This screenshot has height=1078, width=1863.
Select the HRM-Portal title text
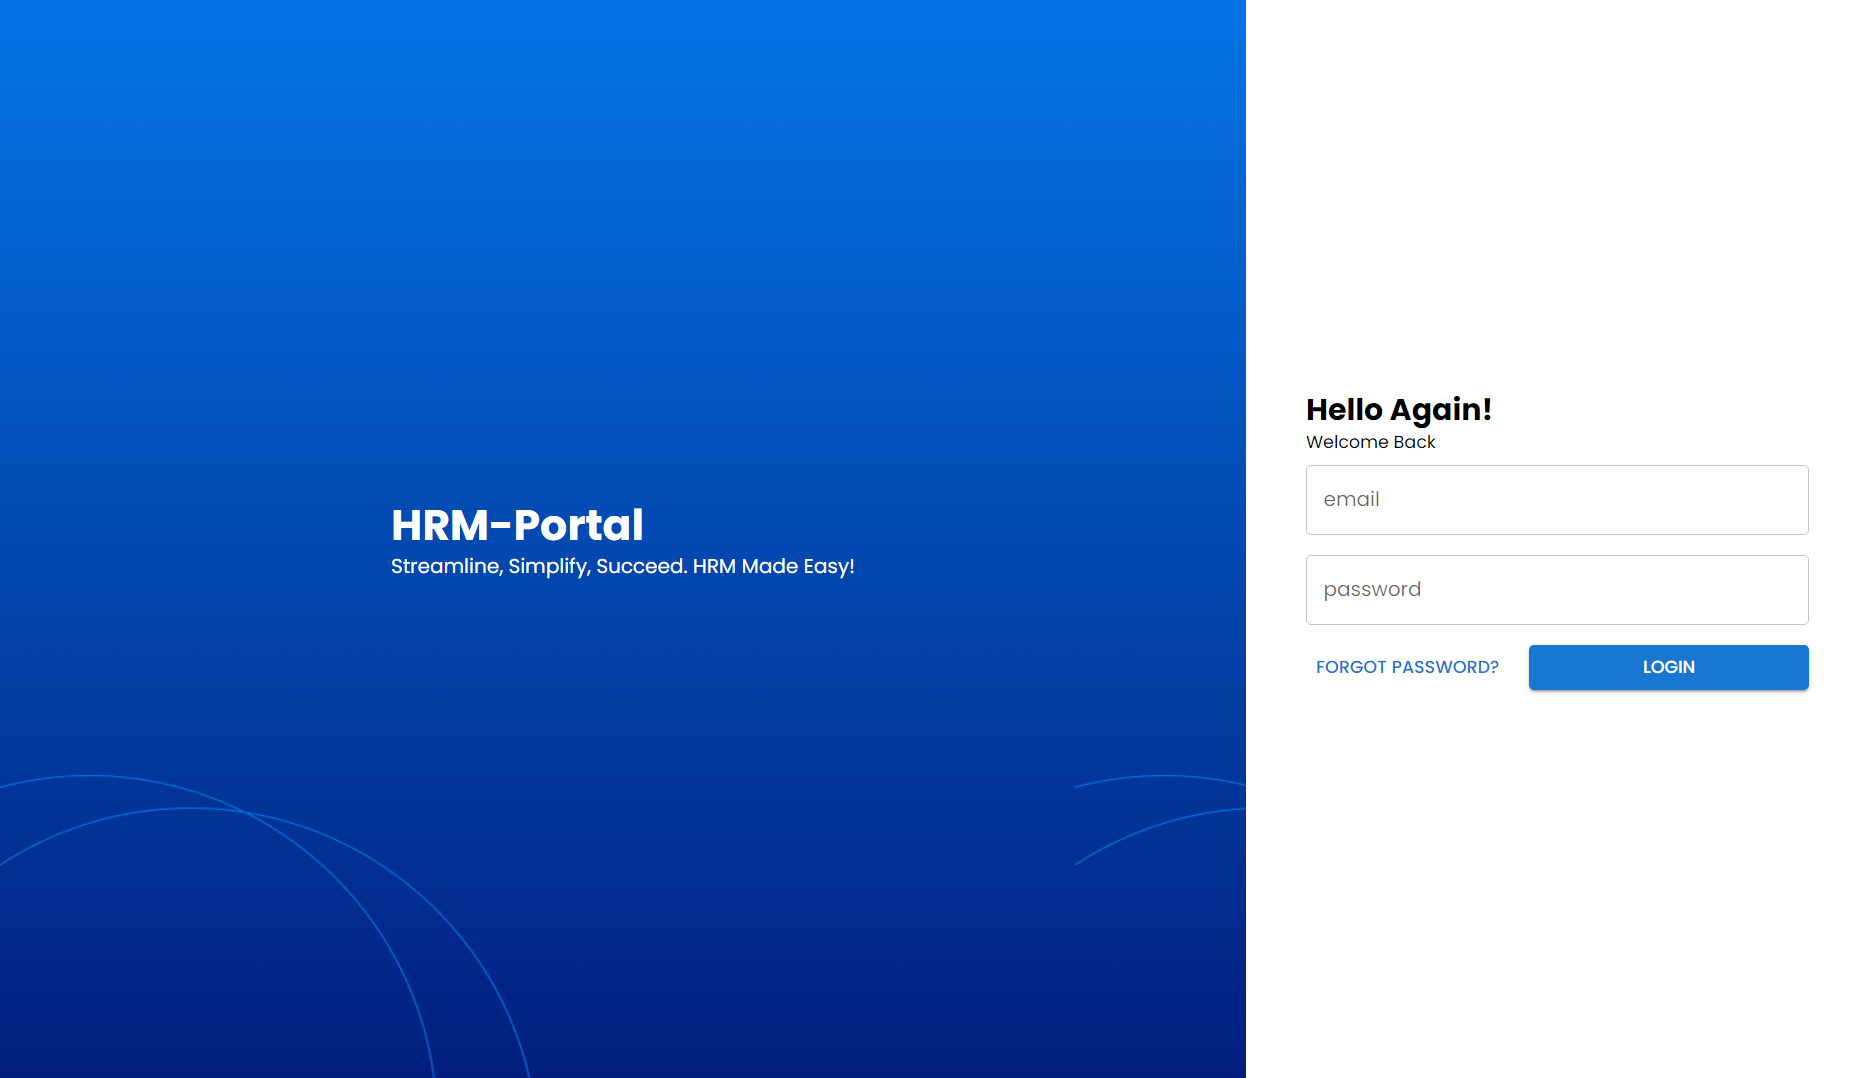coord(517,525)
